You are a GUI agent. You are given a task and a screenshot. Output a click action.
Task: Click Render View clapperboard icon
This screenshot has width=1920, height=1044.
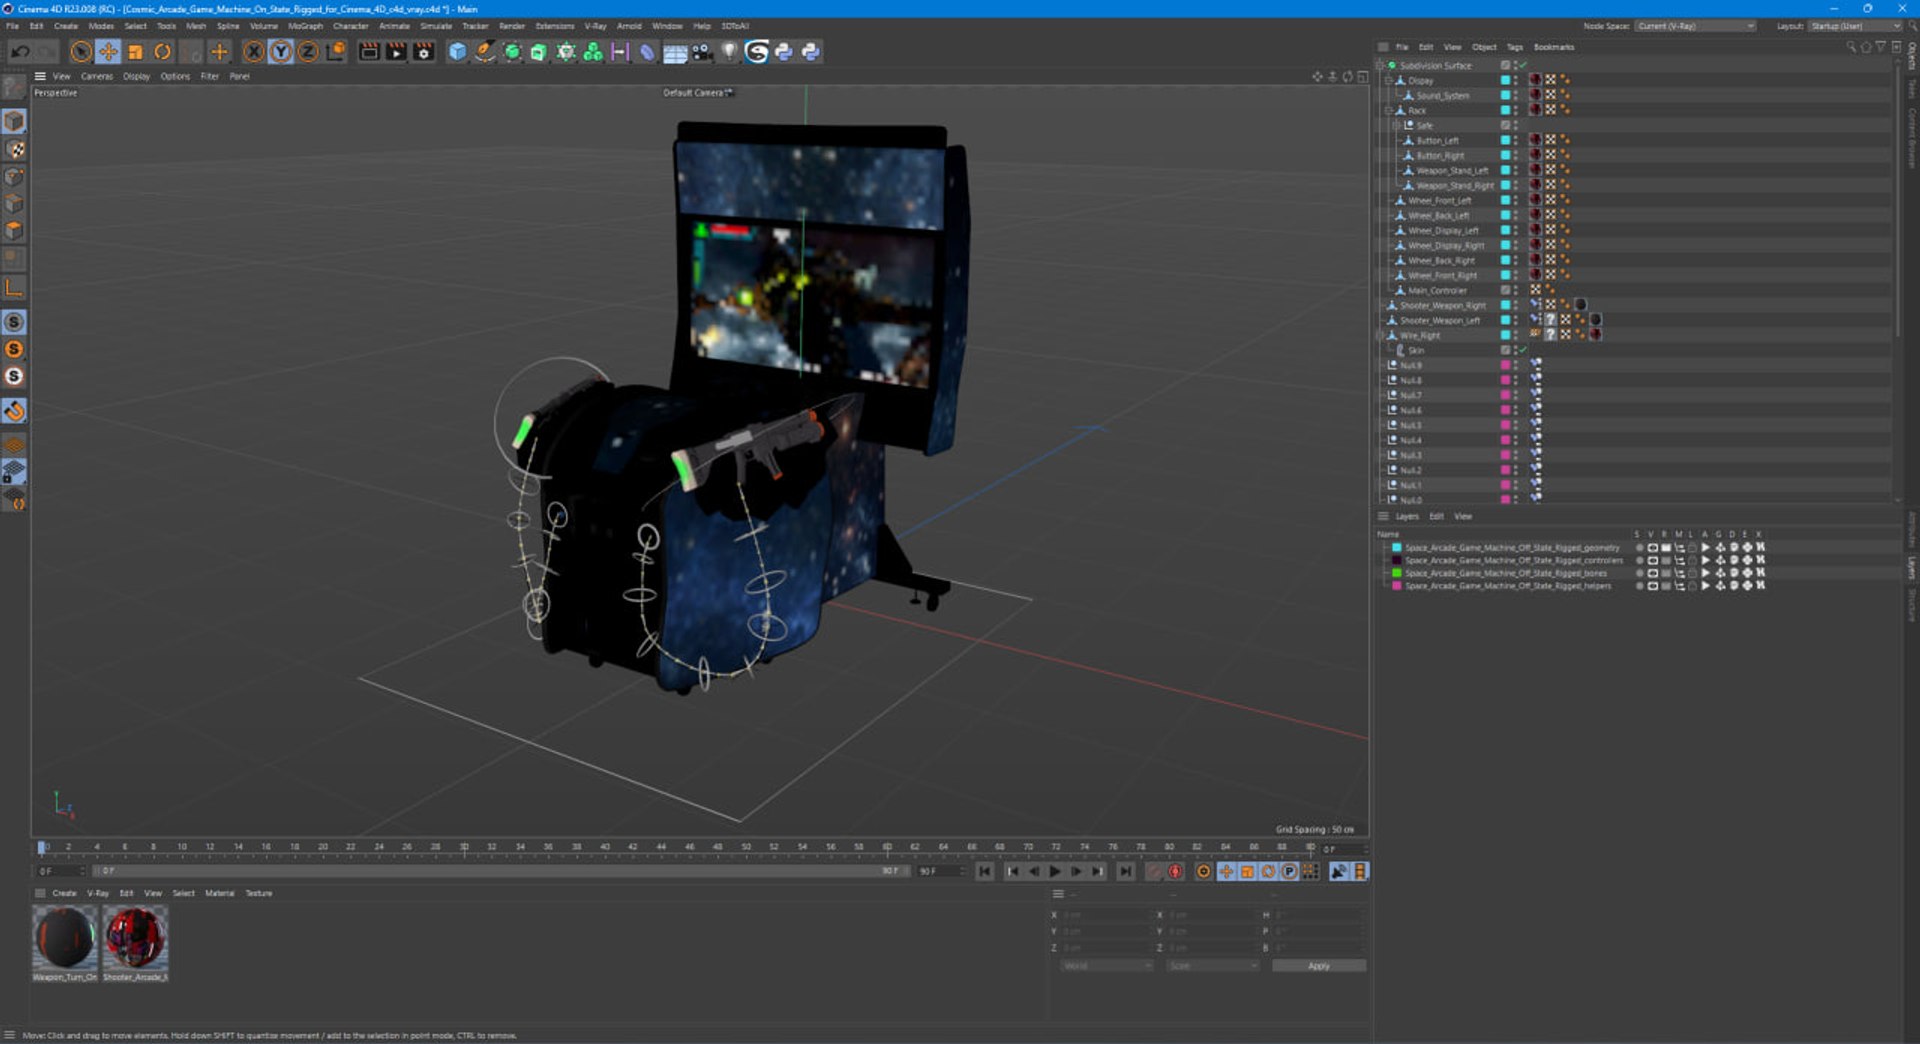(x=369, y=52)
